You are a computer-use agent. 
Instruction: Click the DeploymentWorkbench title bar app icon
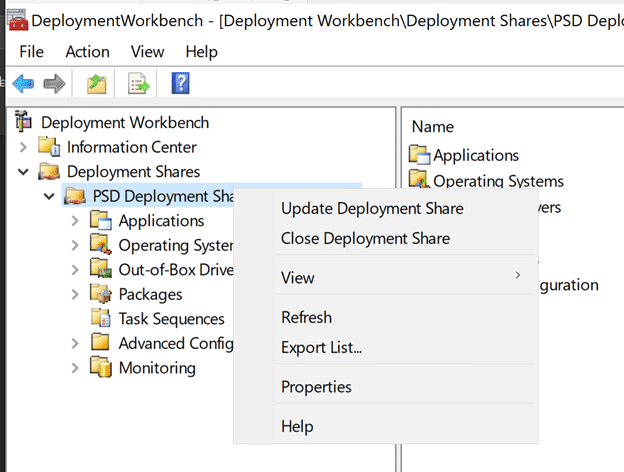coord(18,21)
